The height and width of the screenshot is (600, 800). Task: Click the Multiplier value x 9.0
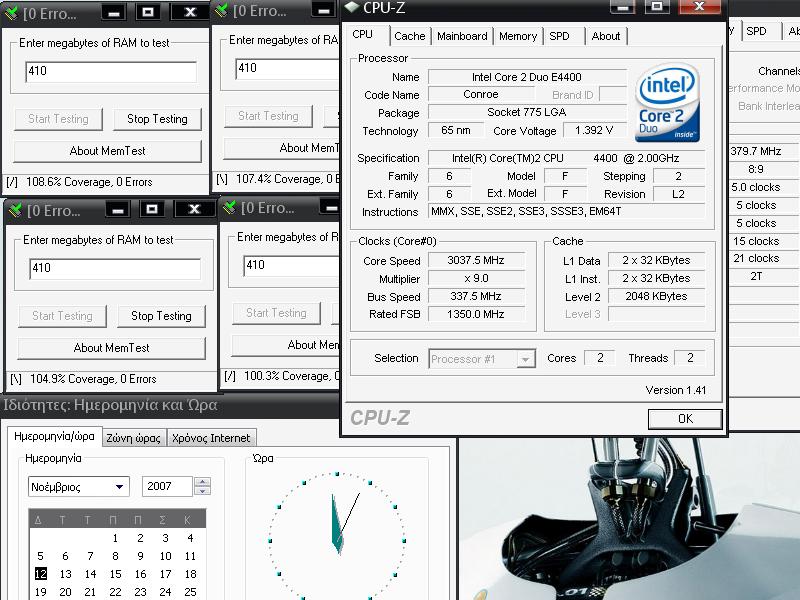click(x=476, y=279)
